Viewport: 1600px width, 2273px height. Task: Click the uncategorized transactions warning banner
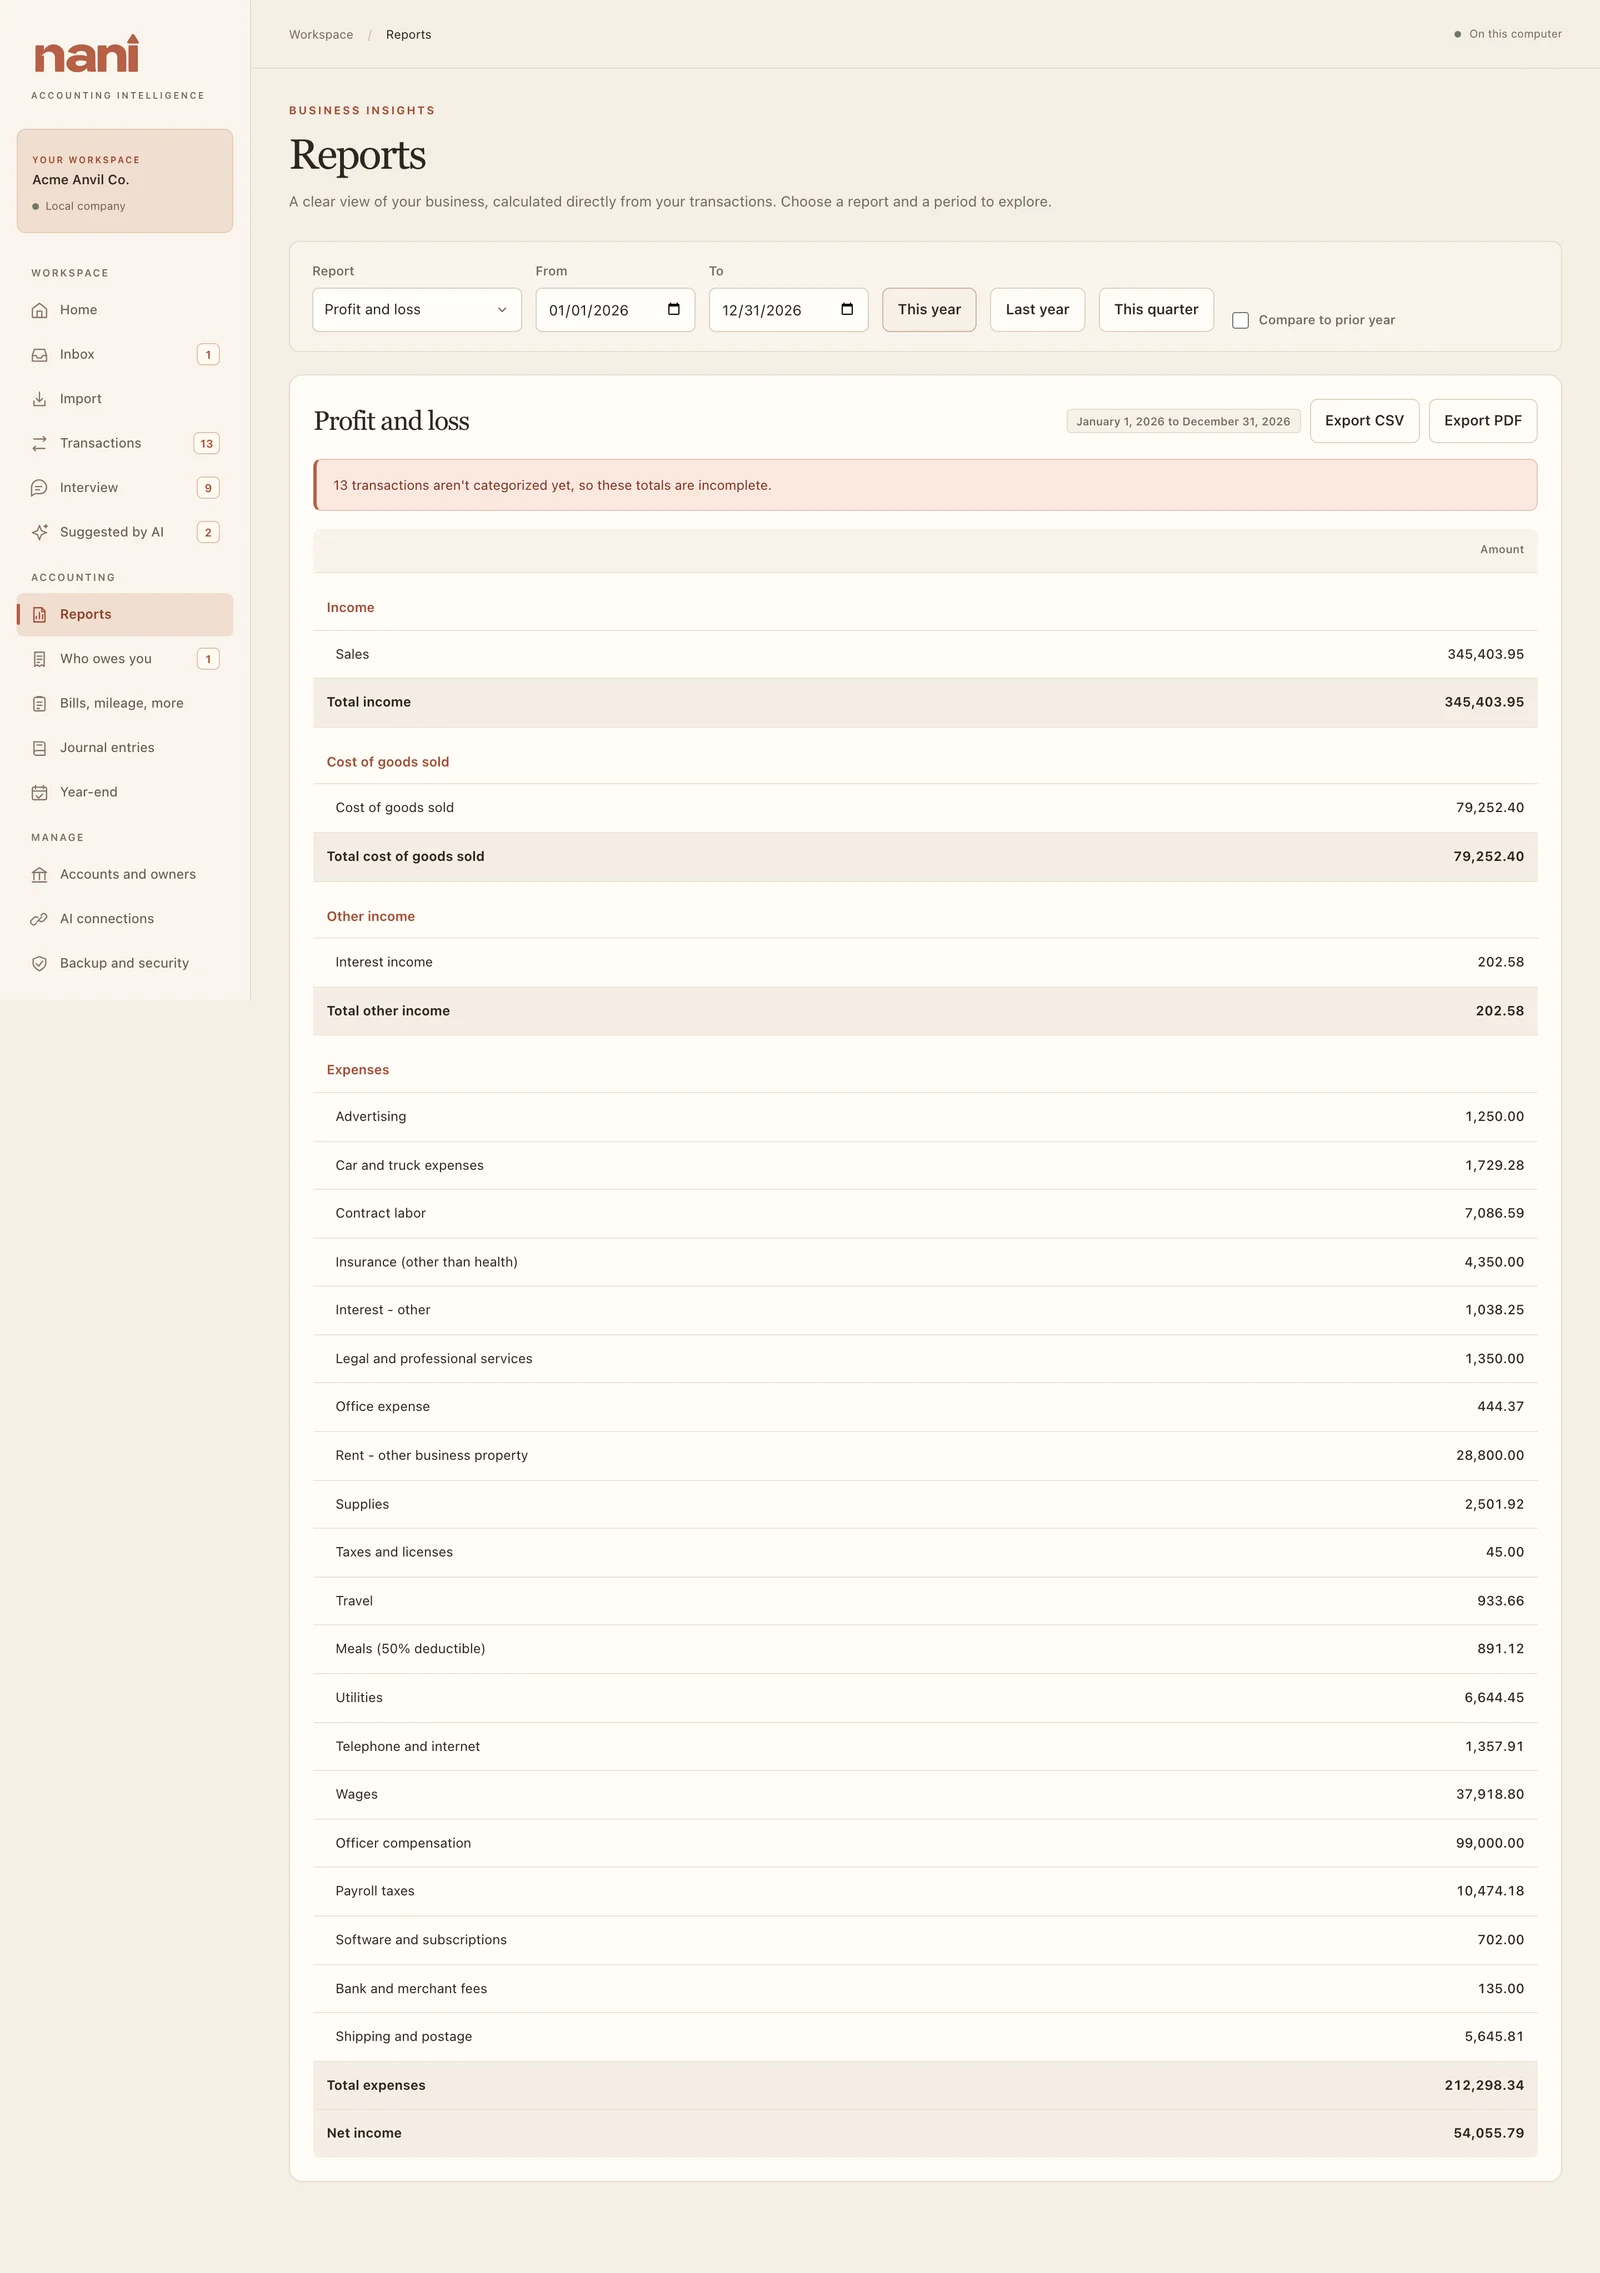[x=925, y=485]
